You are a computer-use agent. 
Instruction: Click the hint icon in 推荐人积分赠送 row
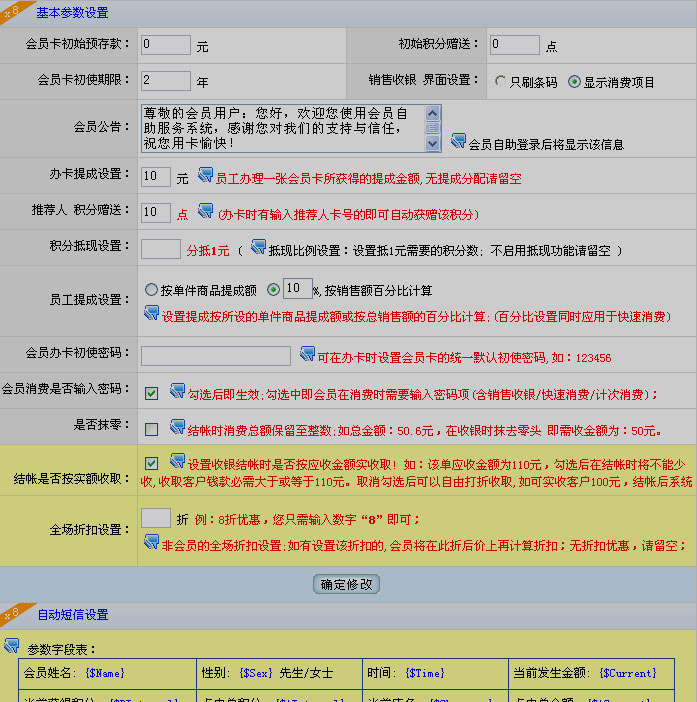(x=205, y=211)
